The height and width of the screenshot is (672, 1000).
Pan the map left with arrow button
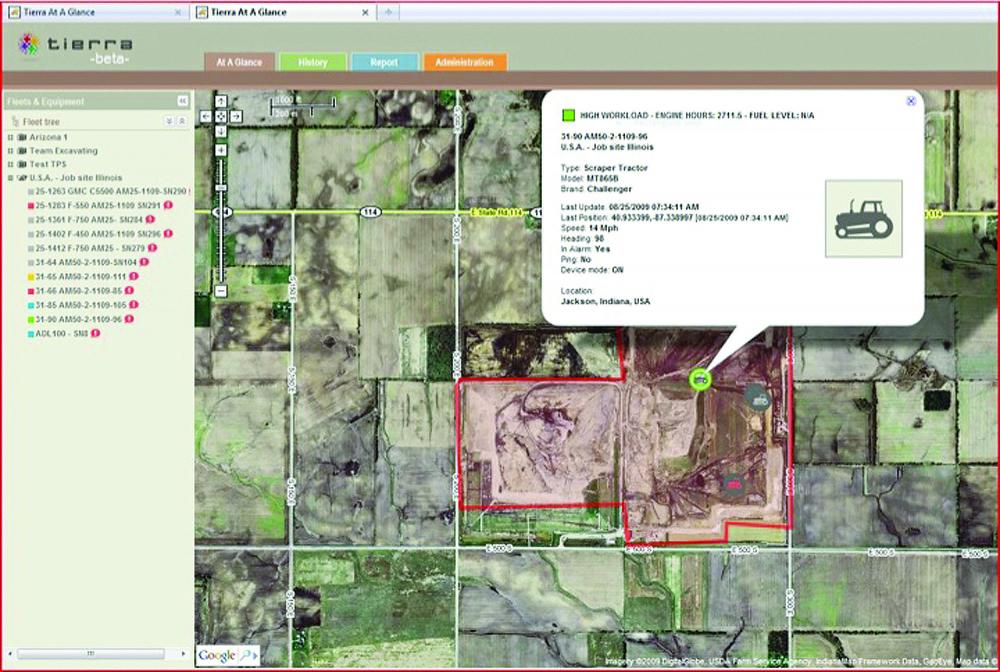click(206, 116)
